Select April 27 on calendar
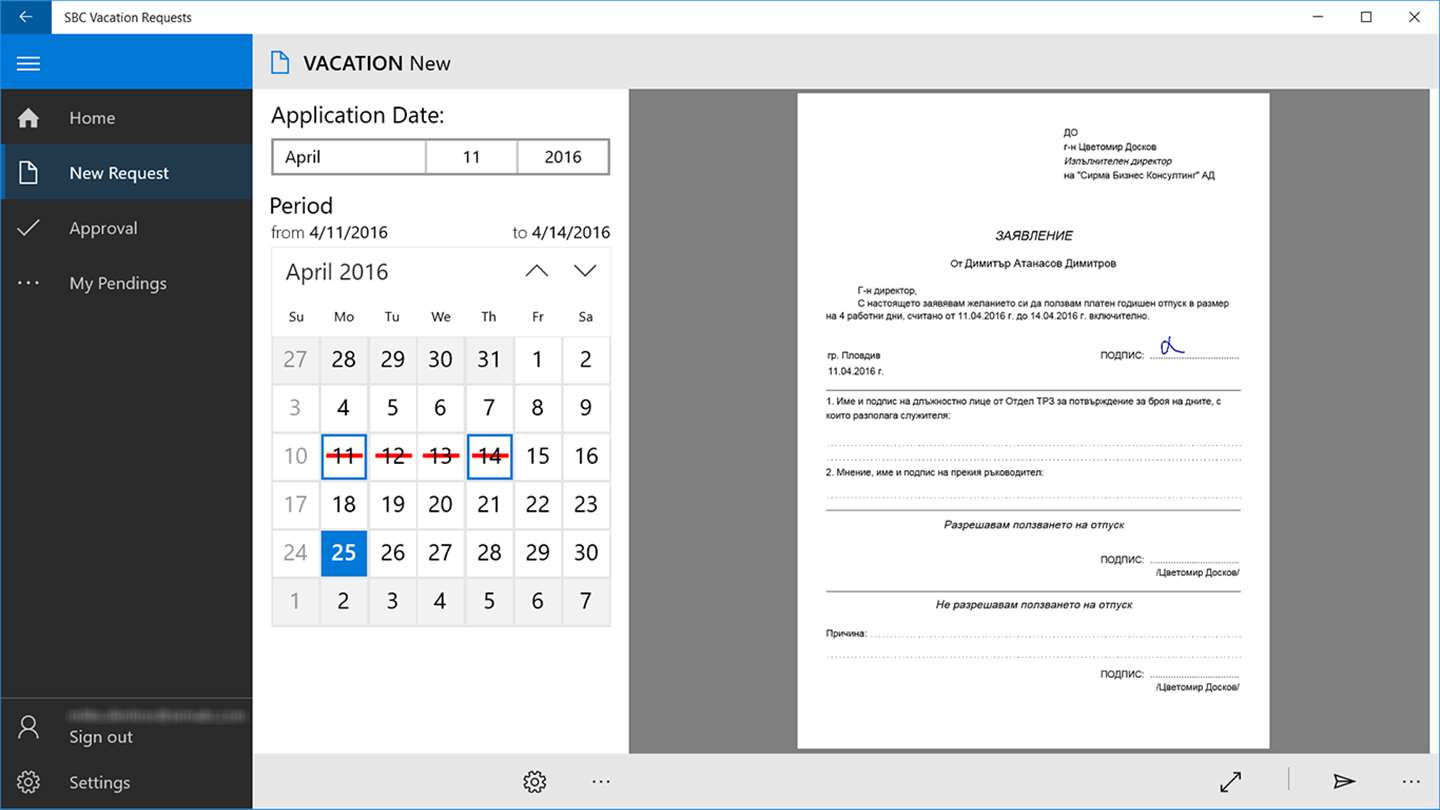Screen dimensions: 1440x810 pyautogui.click(x=441, y=553)
